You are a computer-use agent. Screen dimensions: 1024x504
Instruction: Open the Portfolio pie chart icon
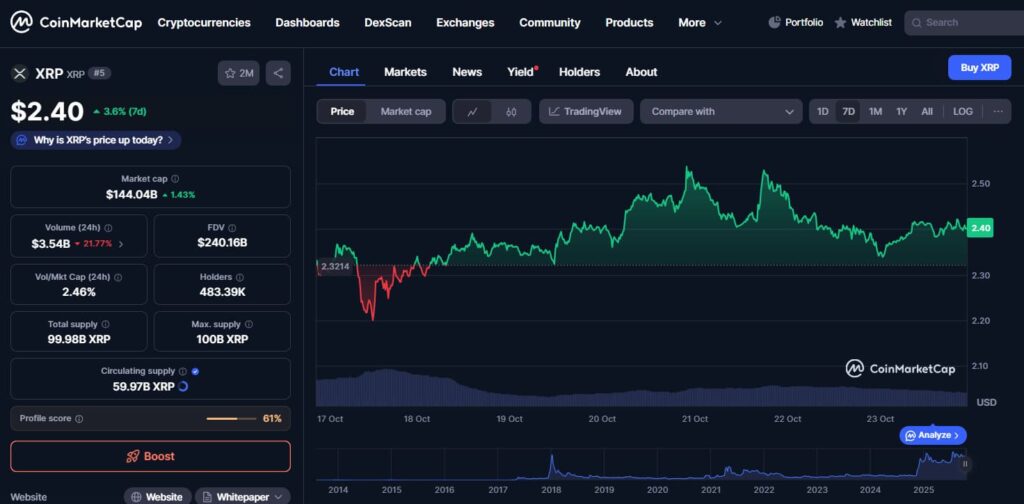[x=775, y=22]
